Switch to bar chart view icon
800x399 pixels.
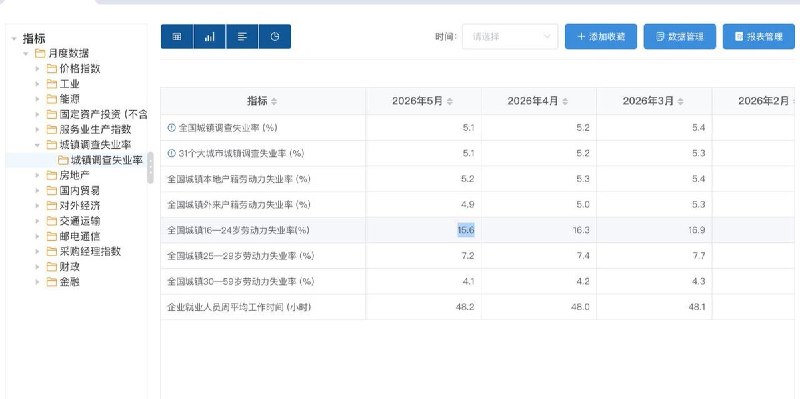[210, 37]
